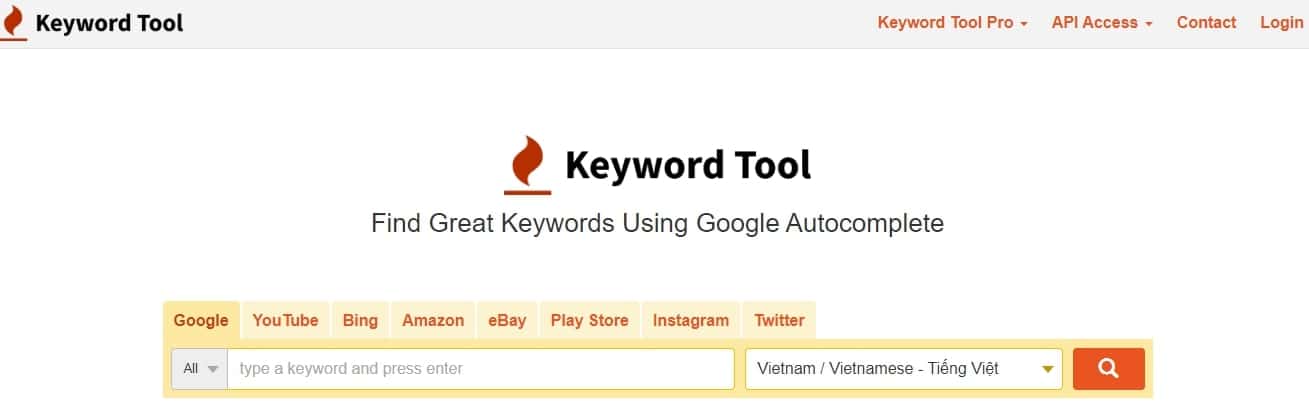The width and height of the screenshot is (1309, 409).
Task: Expand the Vietnam / Vietnamese language dropdown
Action: [x=903, y=369]
